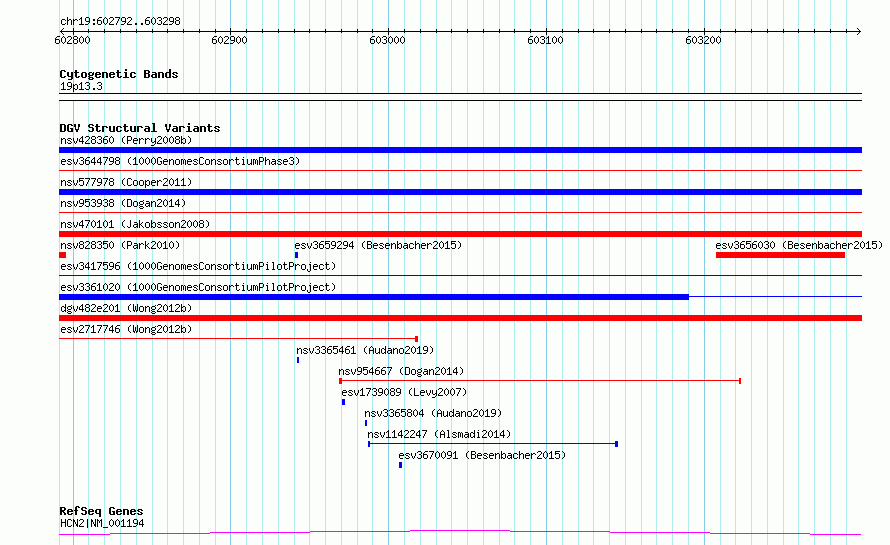890x545 pixels.
Task: Select the red bar under nsv470101
Action: tap(460, 234)
